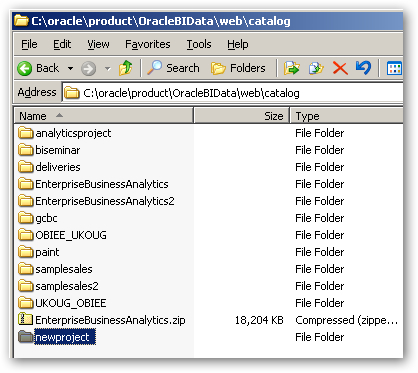Click inside the Address path field
Viewport: 418px width, 373px height.
[233, 93]
